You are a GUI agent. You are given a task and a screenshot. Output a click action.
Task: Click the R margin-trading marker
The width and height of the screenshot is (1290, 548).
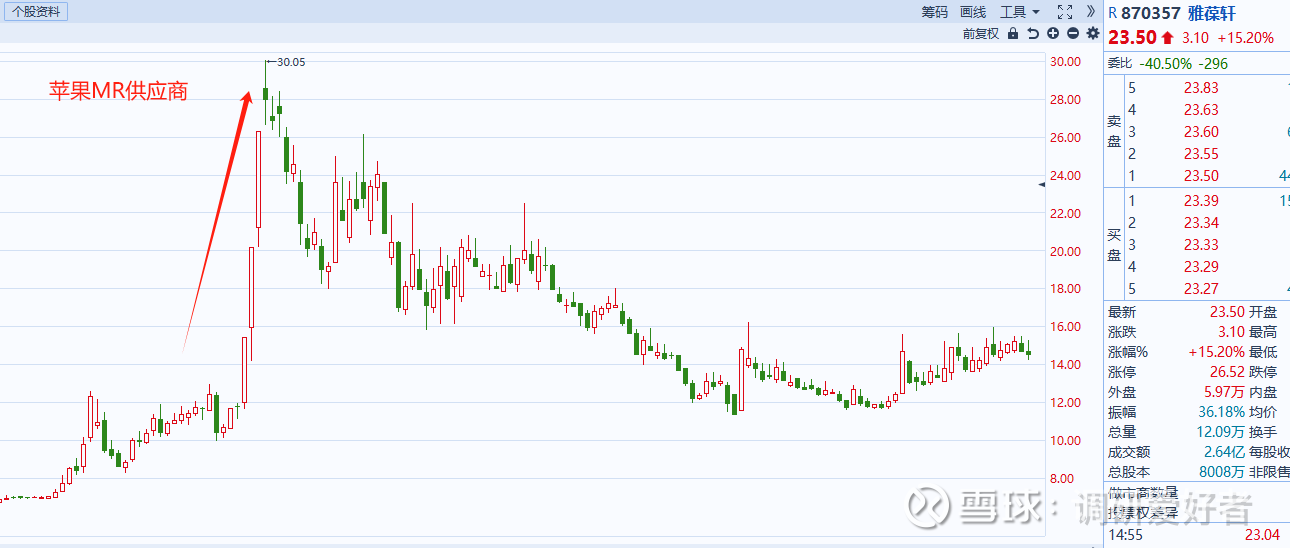point(1113,13)
